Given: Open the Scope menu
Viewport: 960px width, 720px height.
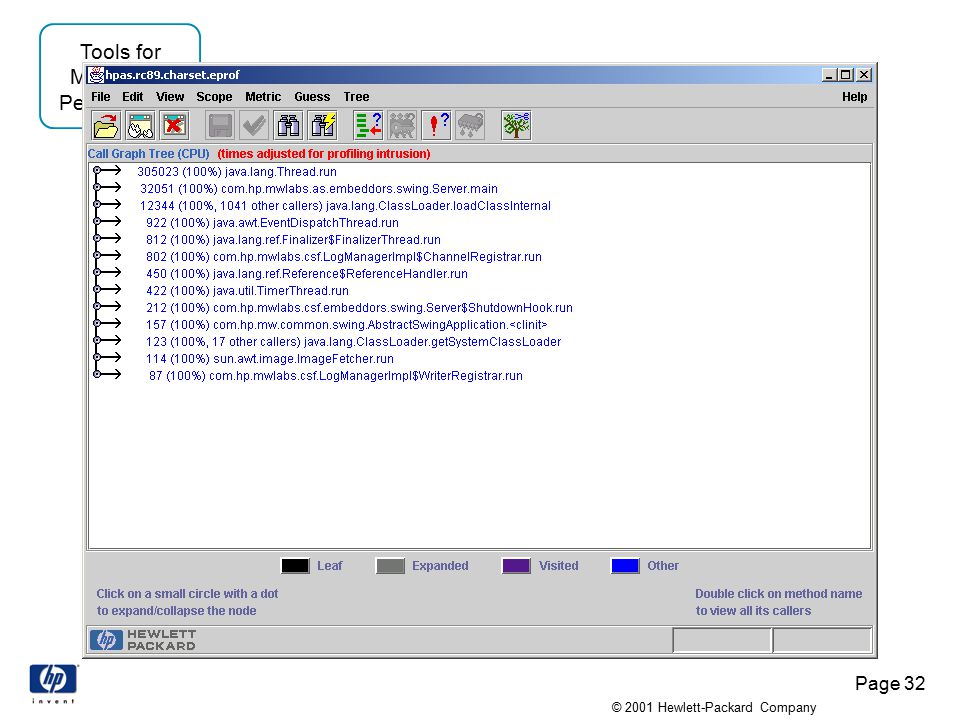Looking at the screenshot, I should pos(214,97).
